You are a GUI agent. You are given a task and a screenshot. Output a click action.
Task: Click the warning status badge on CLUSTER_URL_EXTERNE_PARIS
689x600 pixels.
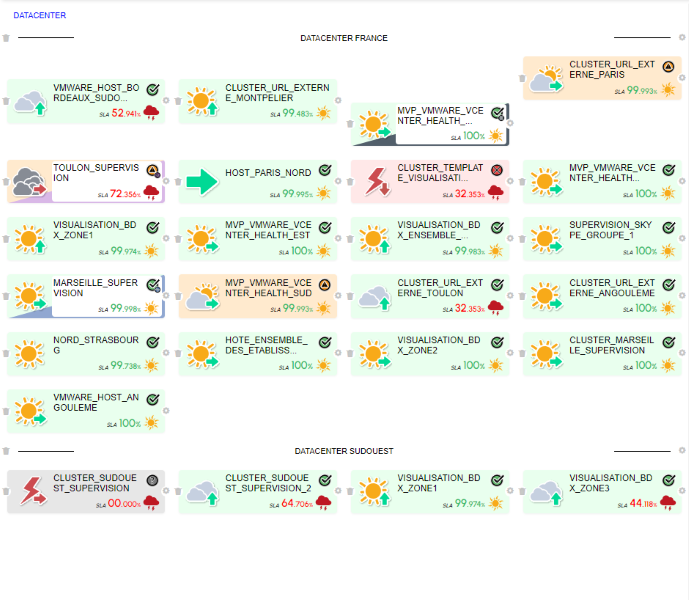coord(668,66)
